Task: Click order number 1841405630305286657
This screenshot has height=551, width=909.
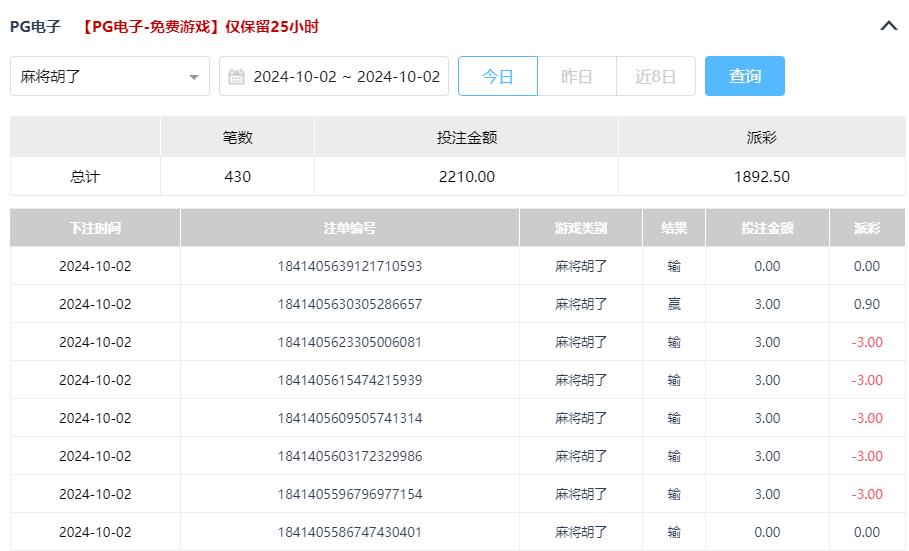Action: click(x=350, y=304)
